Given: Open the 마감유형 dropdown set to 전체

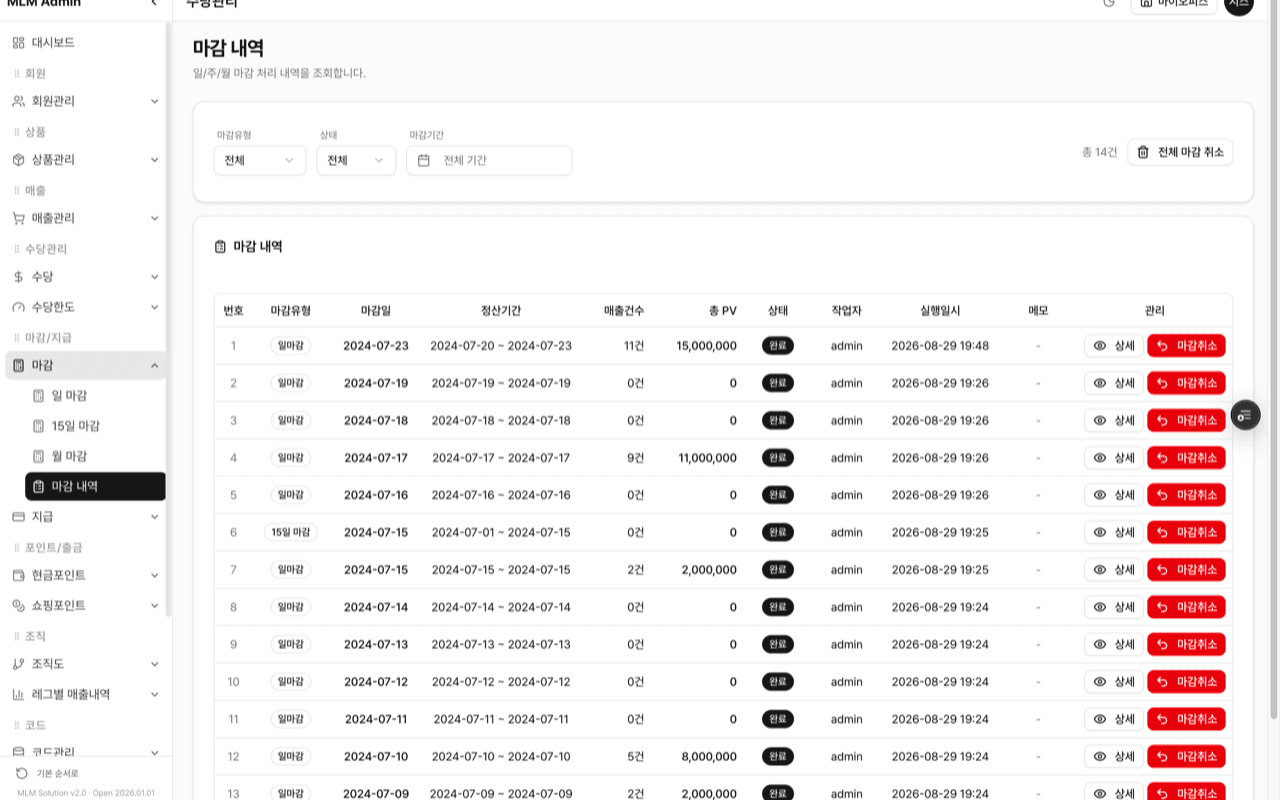Looking at the screenshot, I should coord(260,160).
